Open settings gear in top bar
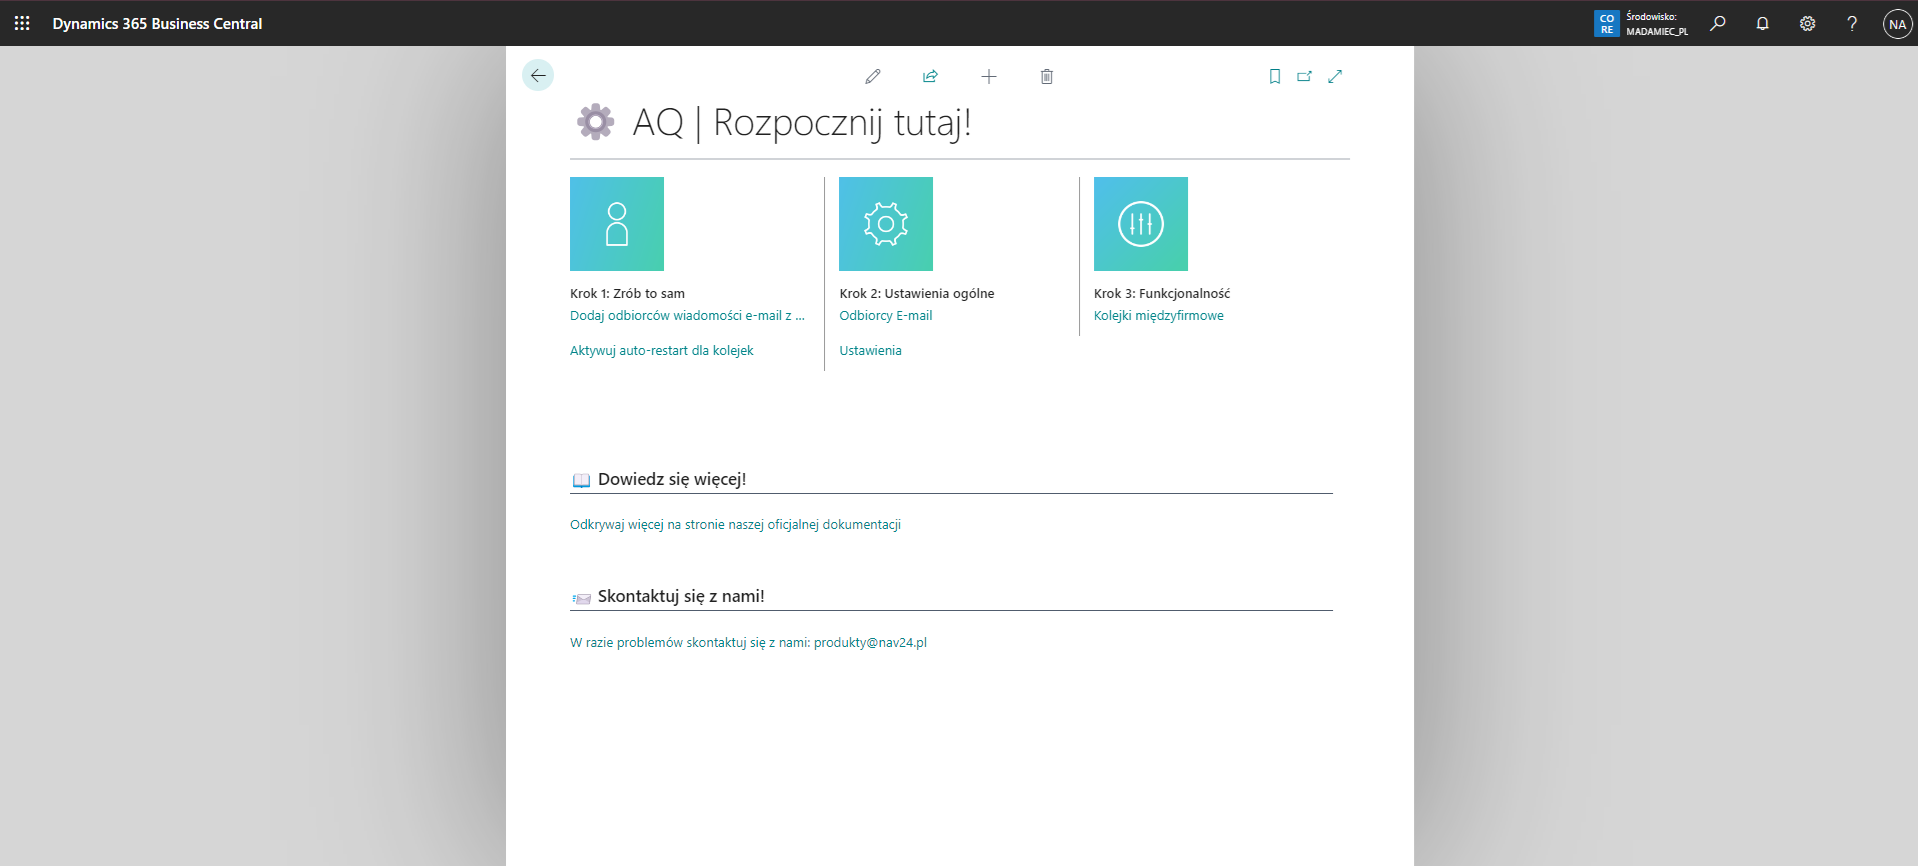Viewport: 1919px width, 866px height. point(1807,23)
